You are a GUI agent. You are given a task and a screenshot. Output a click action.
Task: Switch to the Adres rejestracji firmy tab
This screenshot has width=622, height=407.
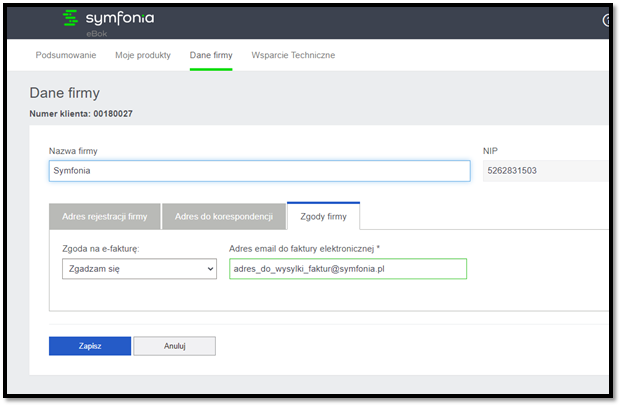(x=105, y=217)
